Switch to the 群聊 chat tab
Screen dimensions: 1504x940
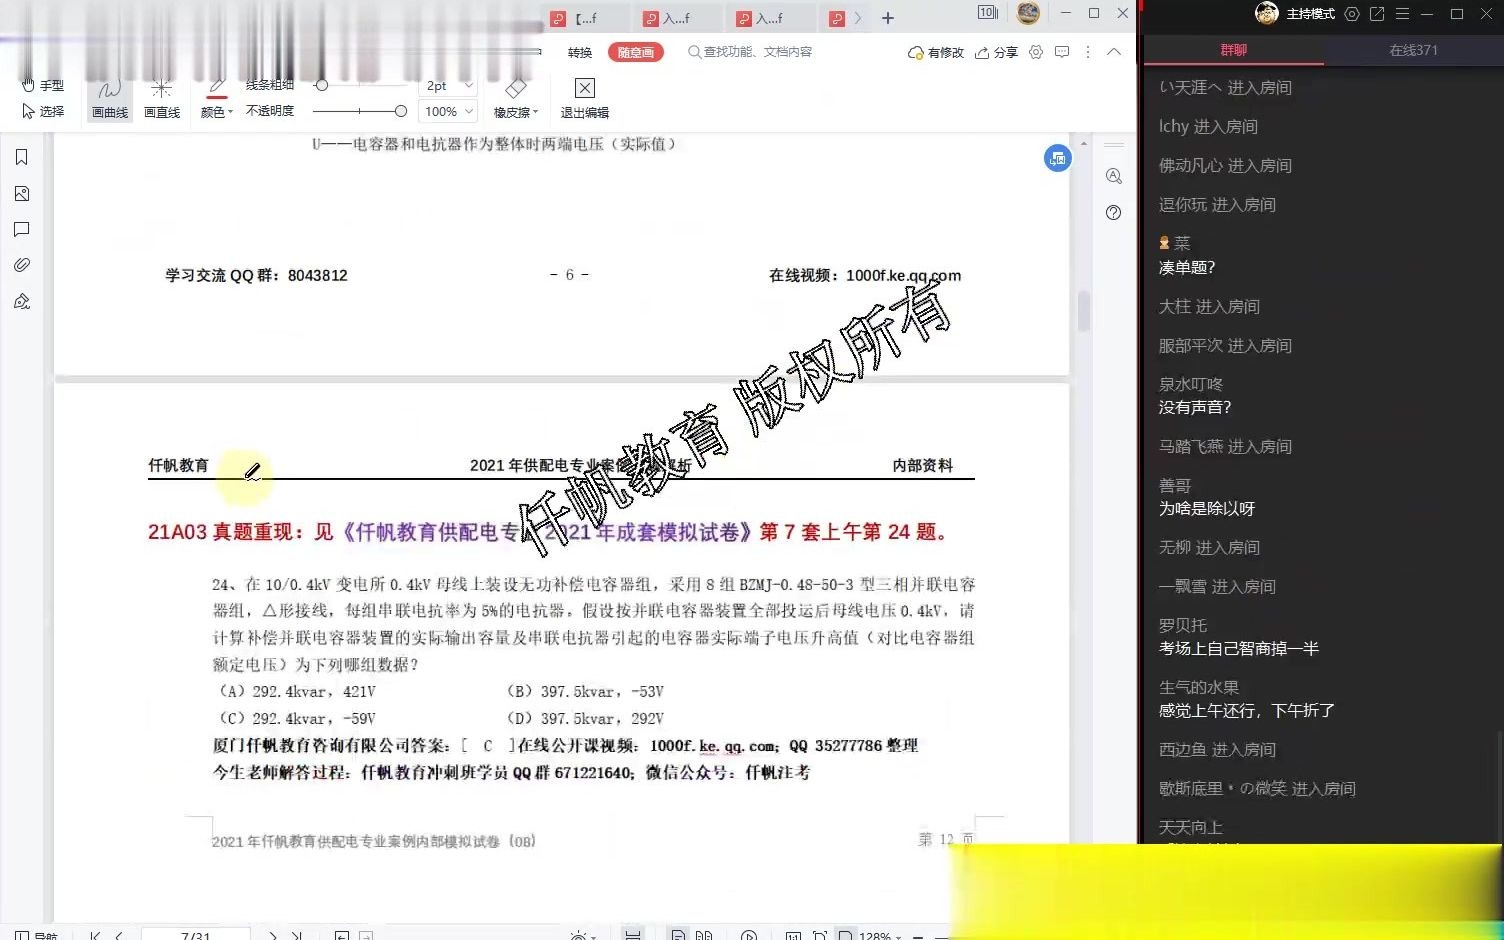pyautogui.click(x=1233, y=50)
